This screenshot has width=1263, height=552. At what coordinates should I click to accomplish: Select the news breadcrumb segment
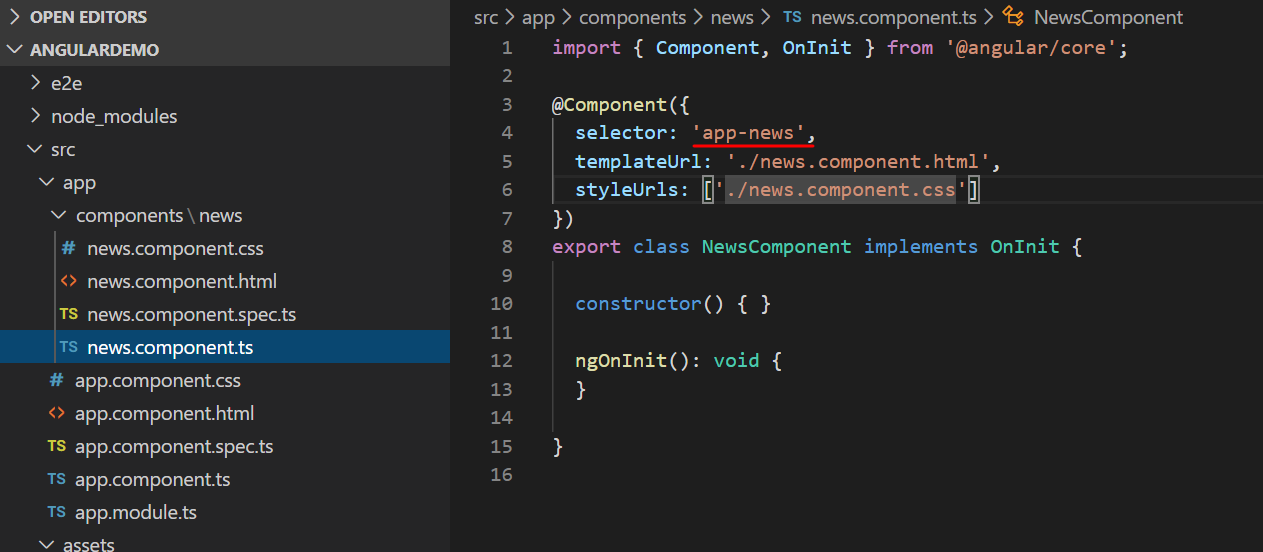pyautogui.click(x=731, y=17)
